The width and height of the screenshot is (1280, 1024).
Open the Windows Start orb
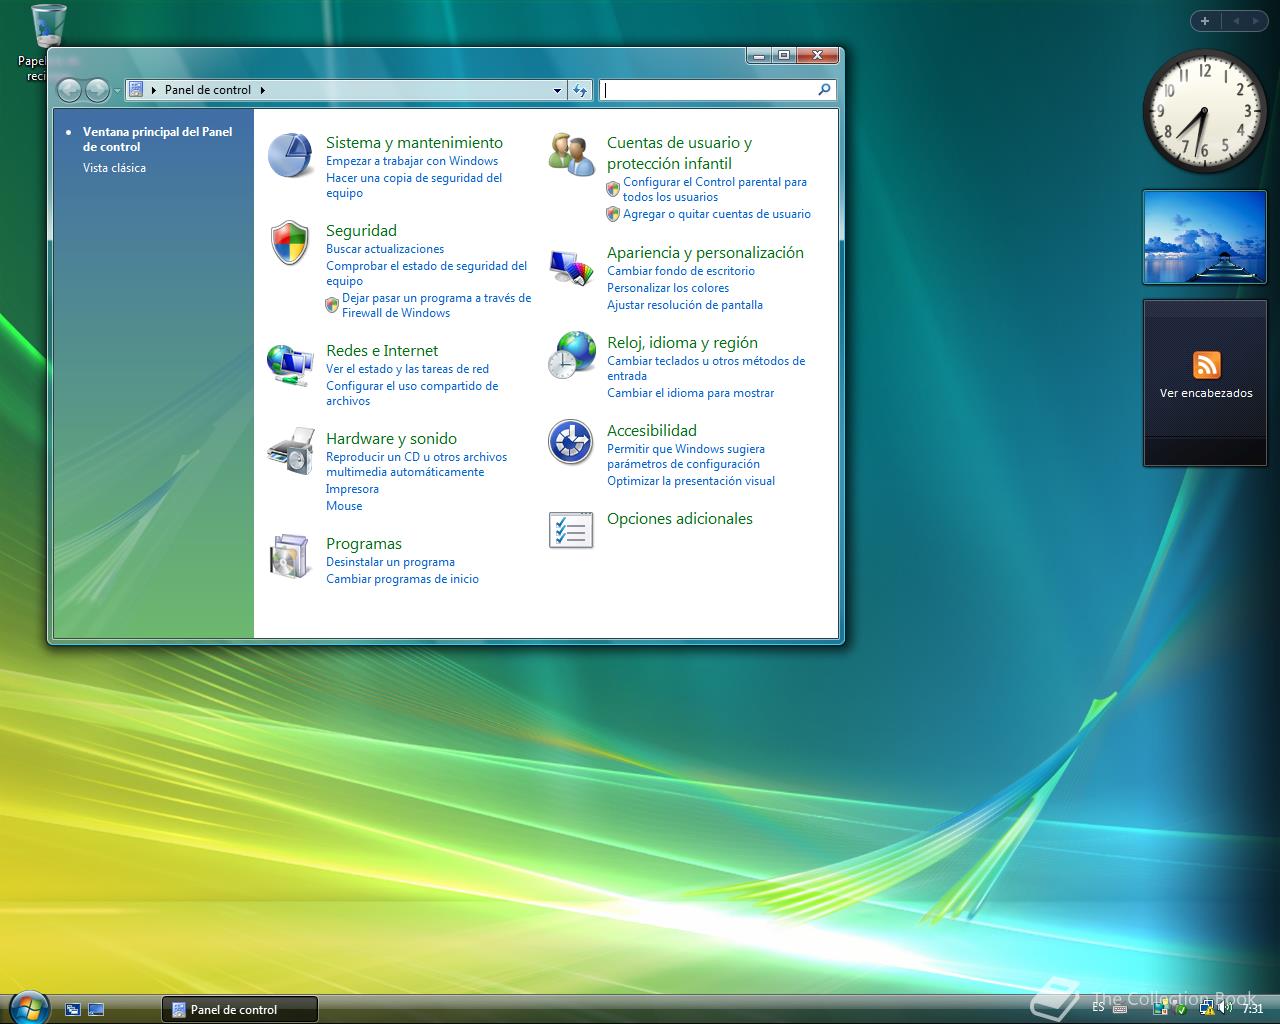click(28, 1007)
